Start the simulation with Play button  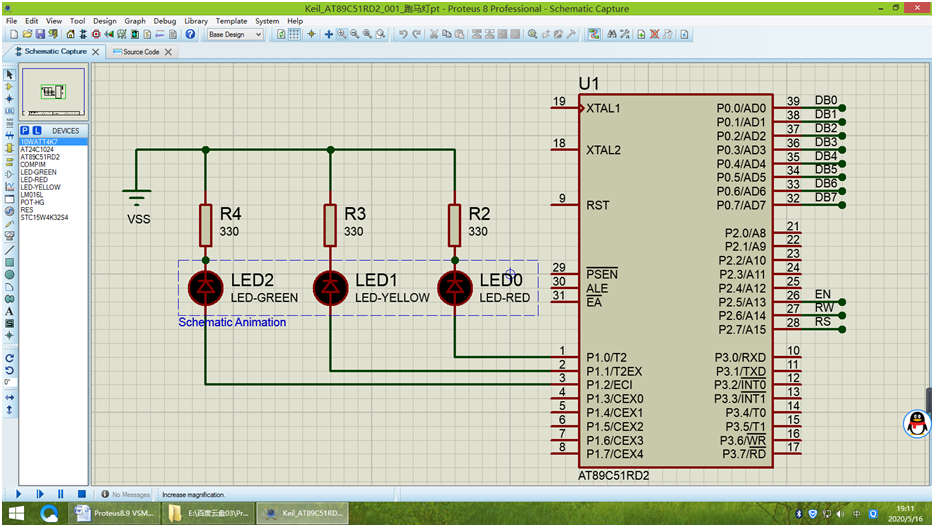[x=18, y=494]
